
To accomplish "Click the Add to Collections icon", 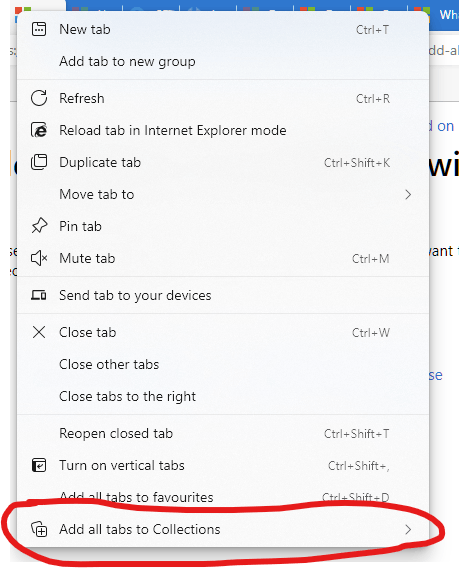I will [39, 529].
